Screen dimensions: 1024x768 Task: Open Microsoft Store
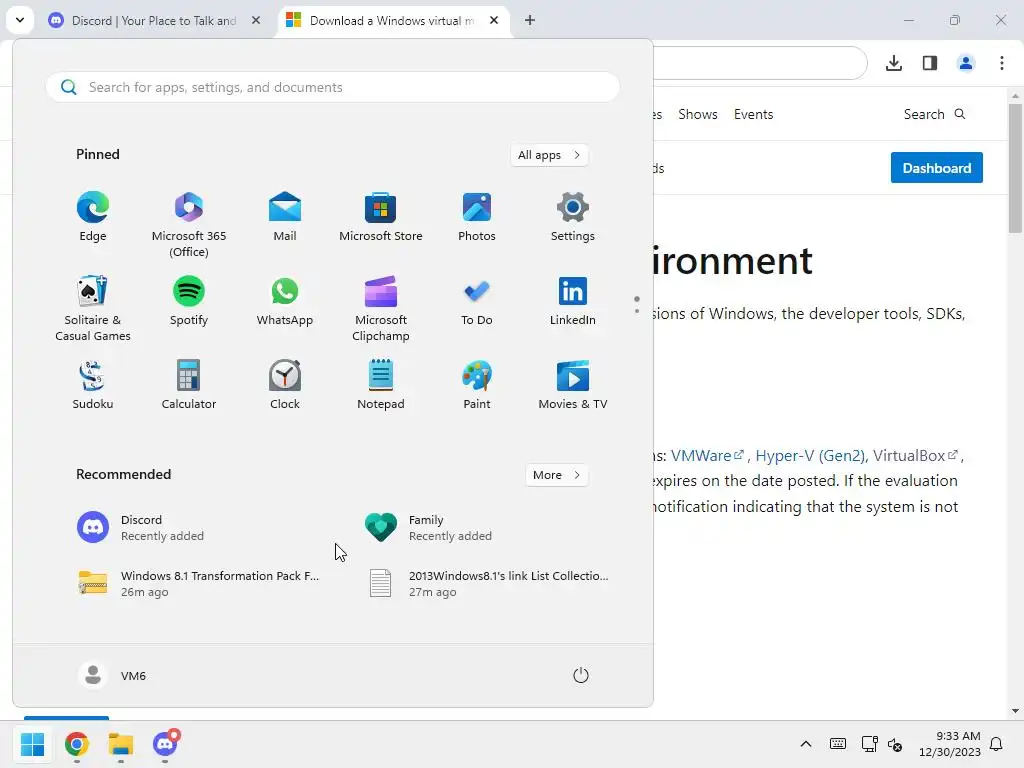[381, 217]
